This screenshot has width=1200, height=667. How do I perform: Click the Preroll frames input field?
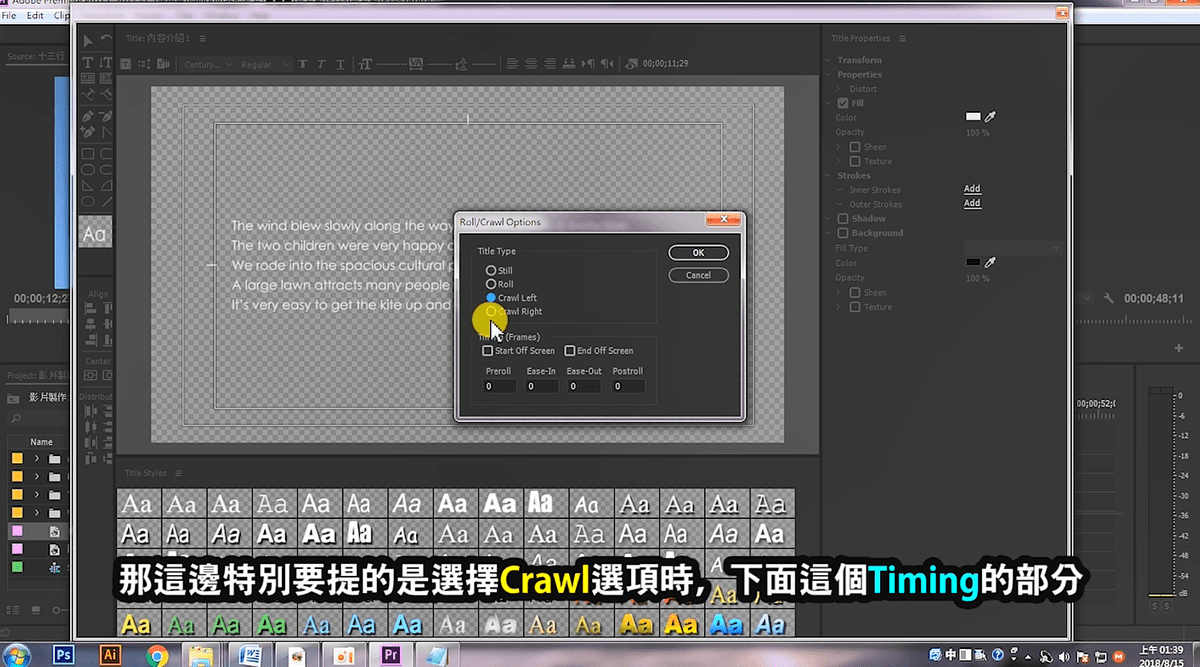tap(500, 386)
